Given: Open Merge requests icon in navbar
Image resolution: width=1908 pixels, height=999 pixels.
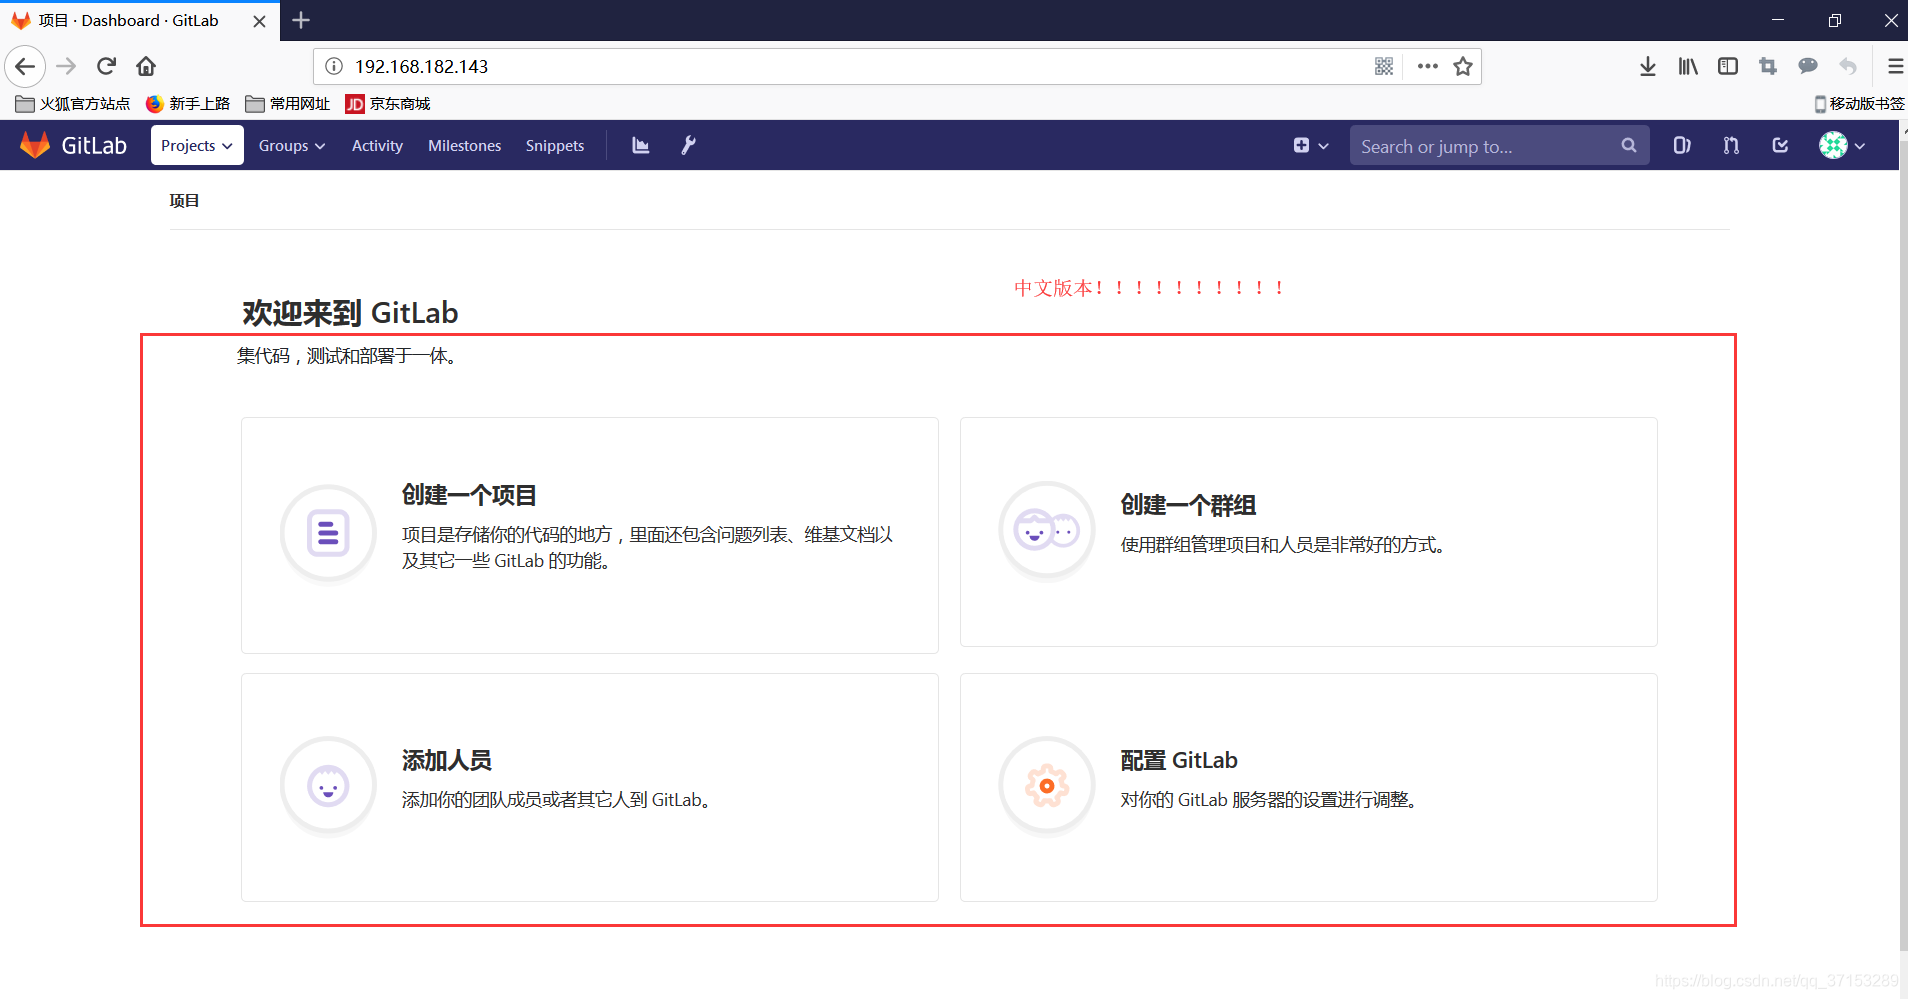Looking at the screenshot, I should 1731,145.
